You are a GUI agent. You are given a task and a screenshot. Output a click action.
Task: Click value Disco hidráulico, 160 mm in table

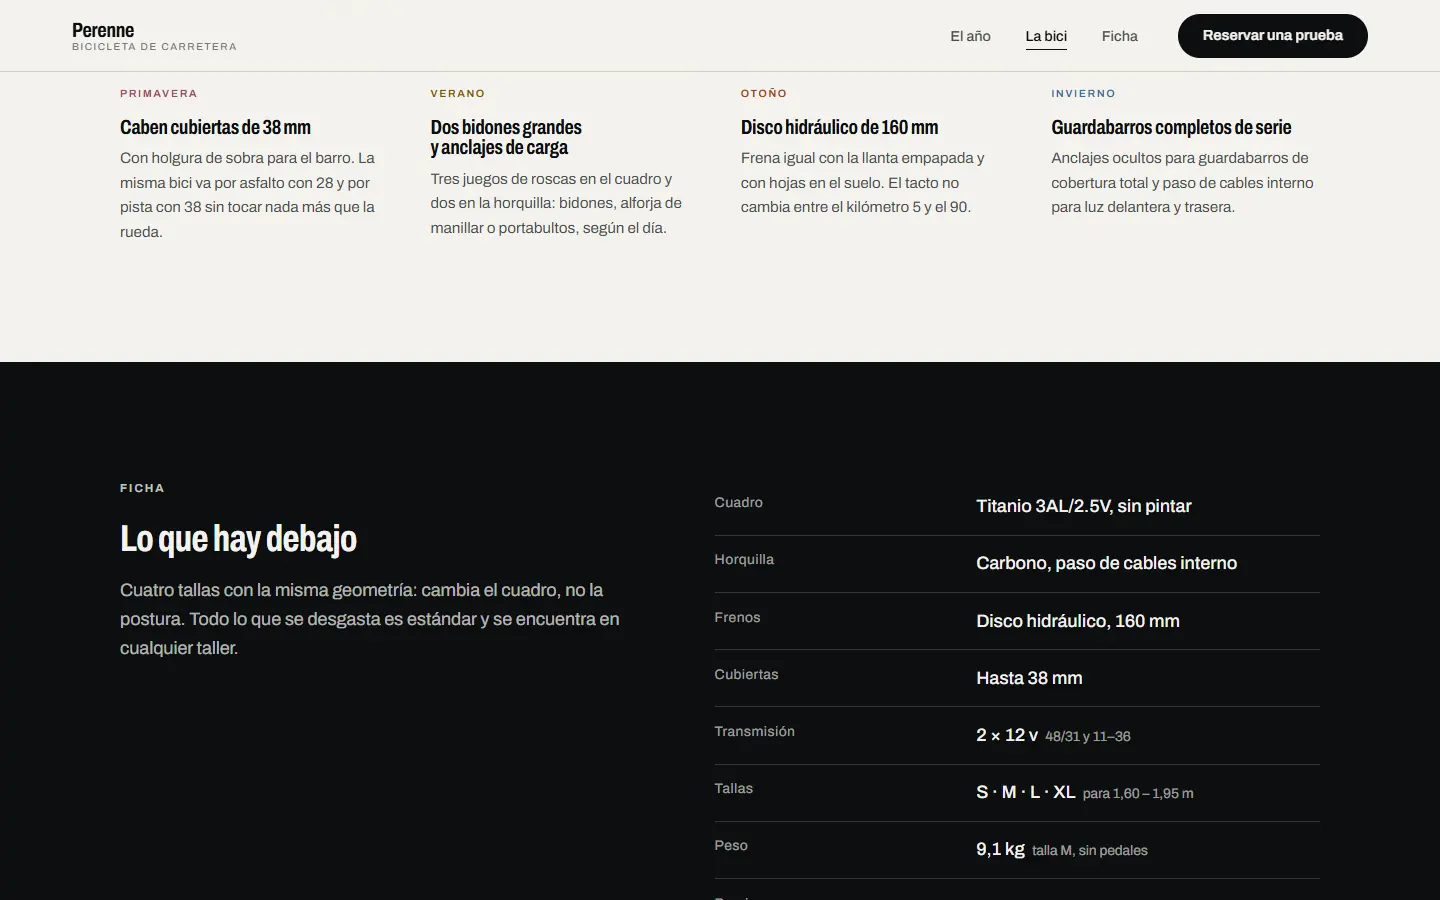click(x=1077, y=621)
